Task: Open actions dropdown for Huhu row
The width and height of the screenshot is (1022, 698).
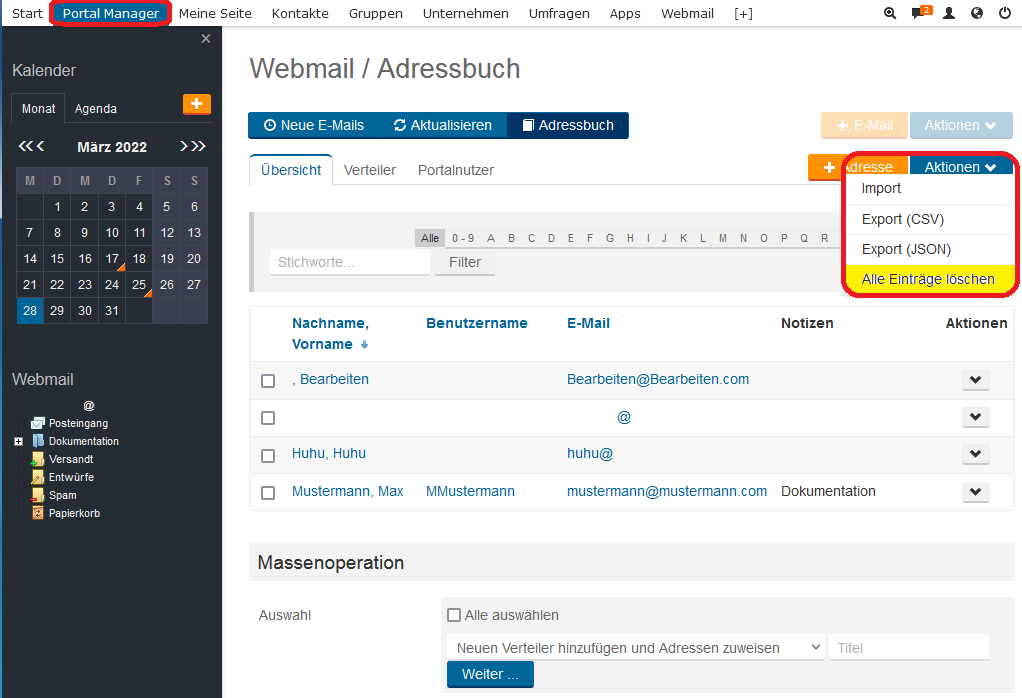Action: click(976, 454)
